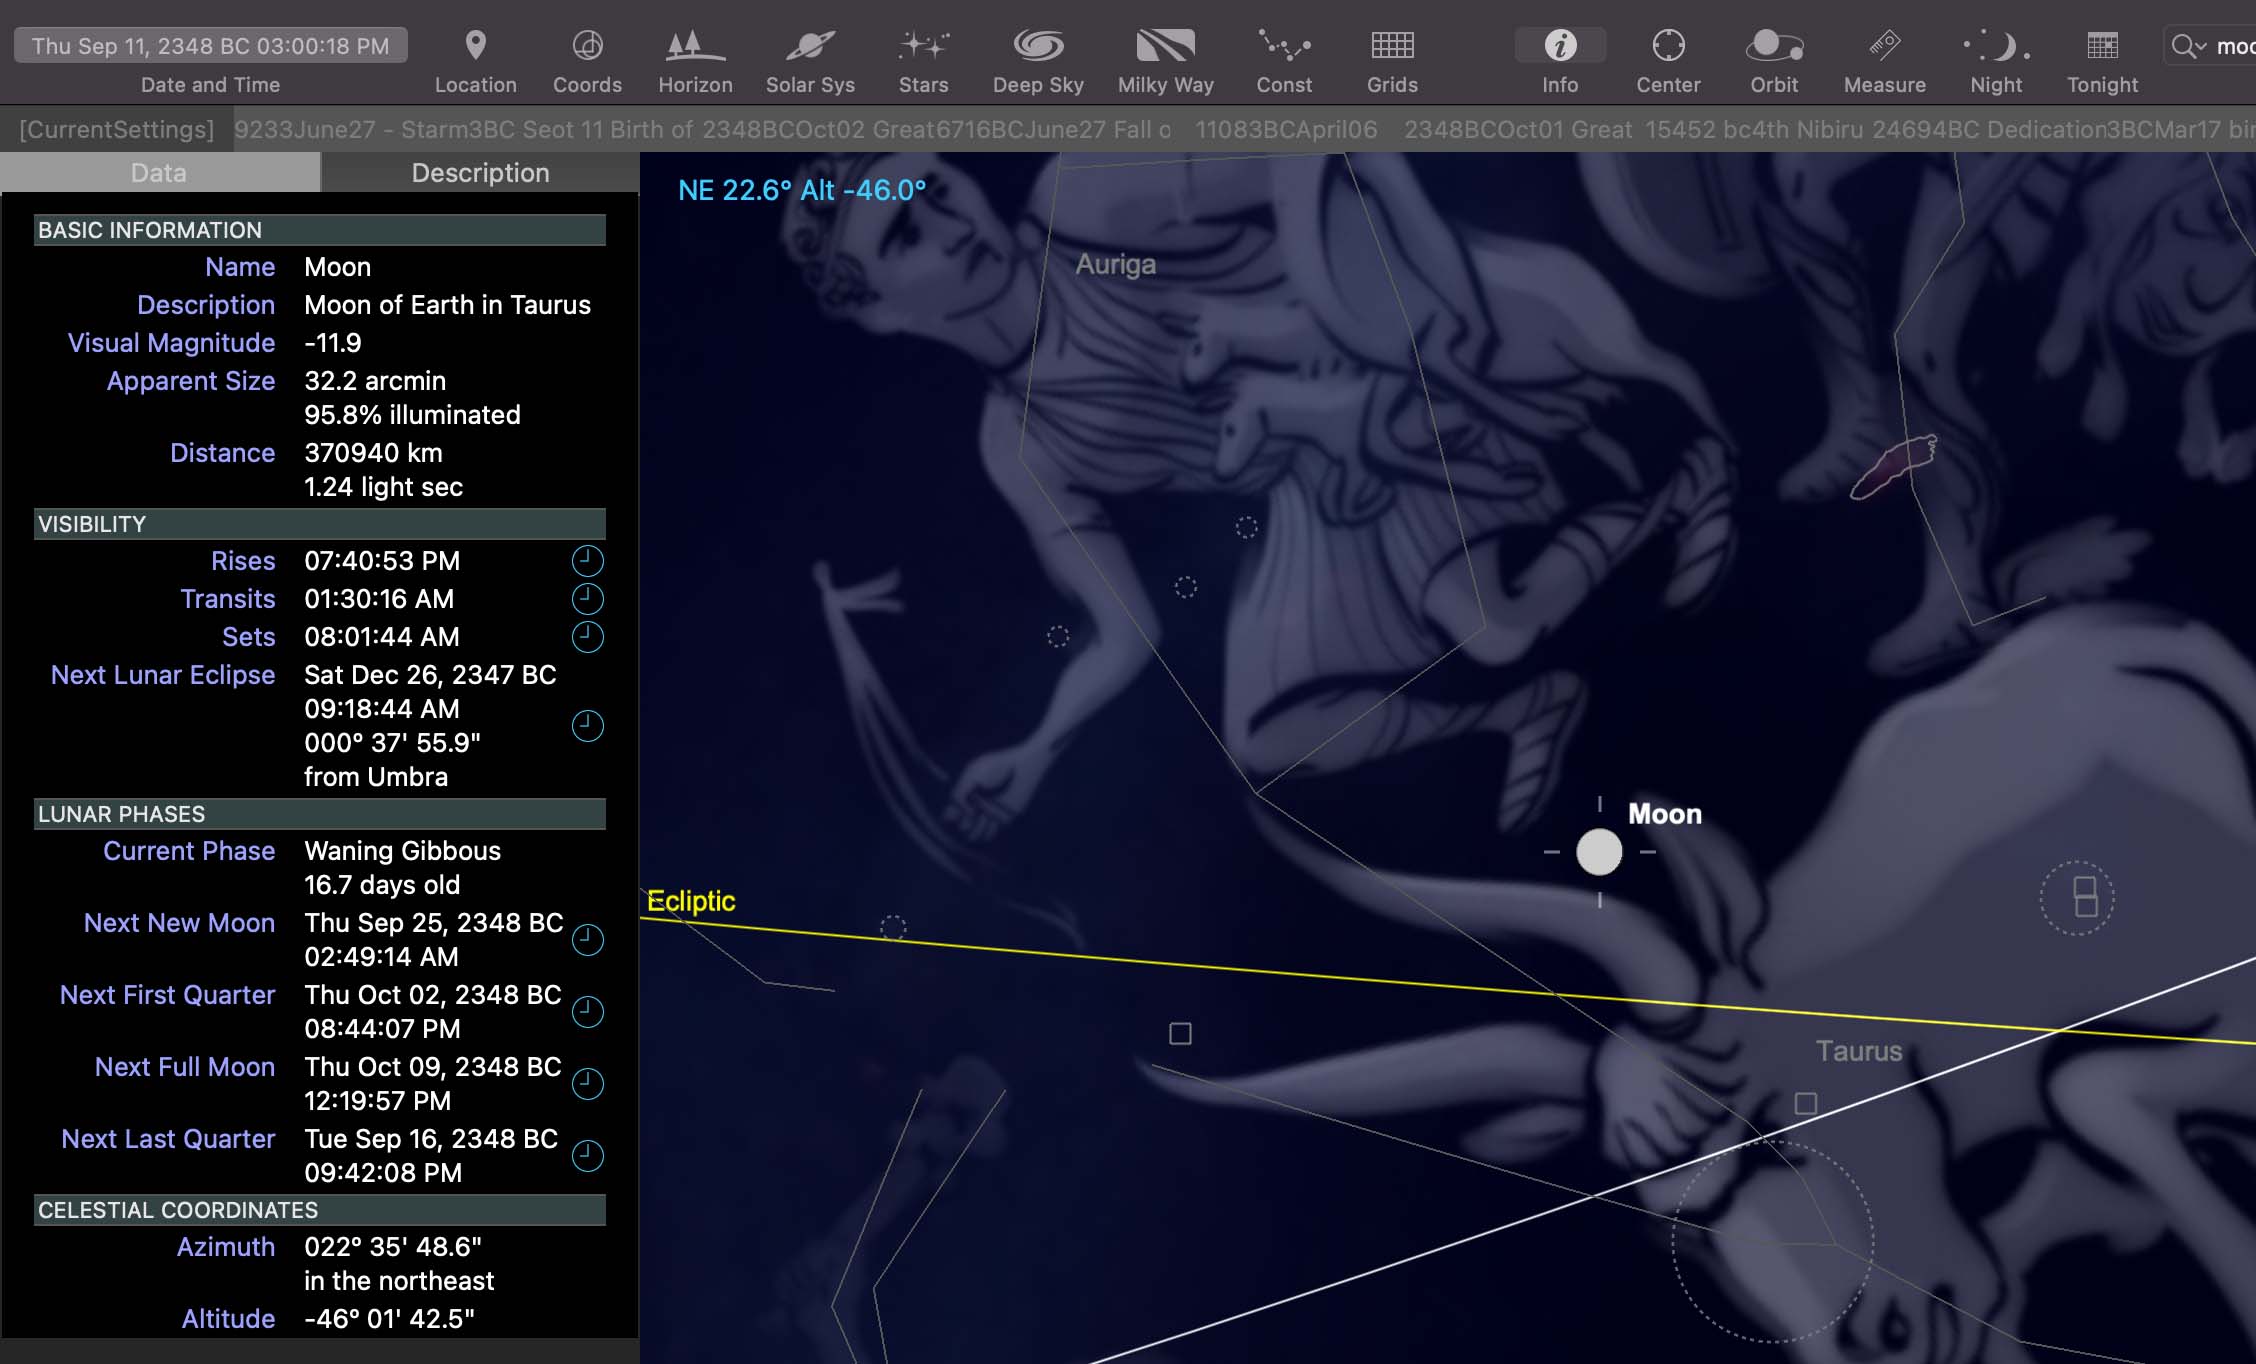The width and height of the screenshot is (2256, 1364).
Task: Open 2348BCOct01 Great bookmark
Action: tap(1517, 130)
